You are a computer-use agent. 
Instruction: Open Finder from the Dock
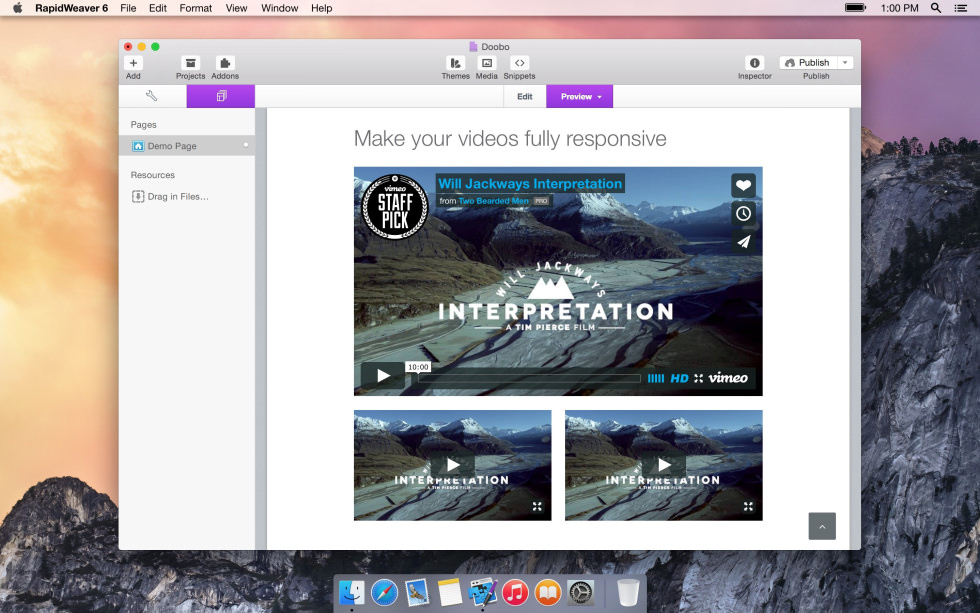pos(352,592)
